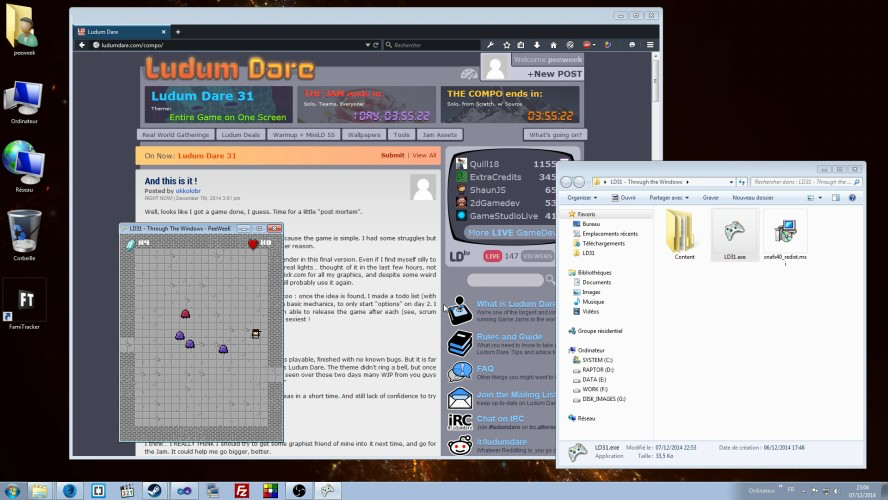This screenshot has height=500, width=888.
Task: Open SYSTEM (C:) drive in Explorer sidebar
Action: pyautogui.click(x=597, y=360)
